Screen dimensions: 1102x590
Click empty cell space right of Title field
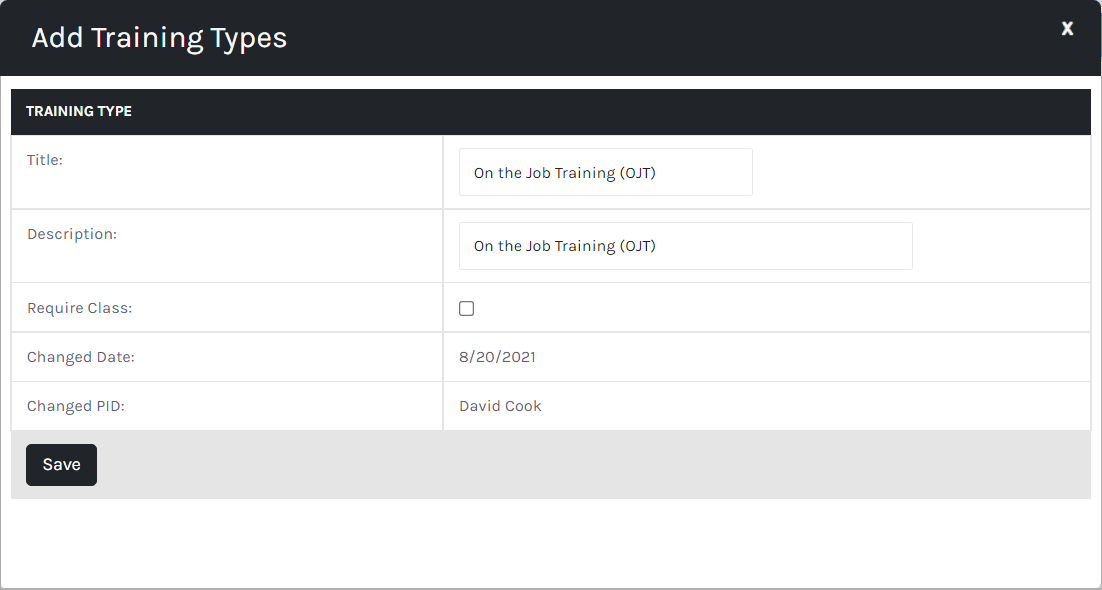[920, 173]
